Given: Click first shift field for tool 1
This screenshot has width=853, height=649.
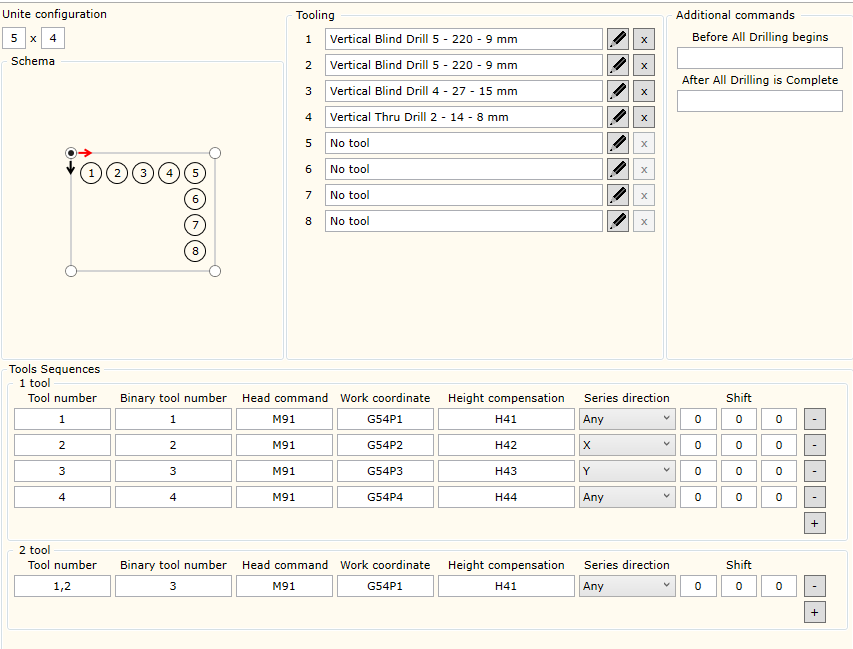Looking at the screenshot, I should point(698,419).
